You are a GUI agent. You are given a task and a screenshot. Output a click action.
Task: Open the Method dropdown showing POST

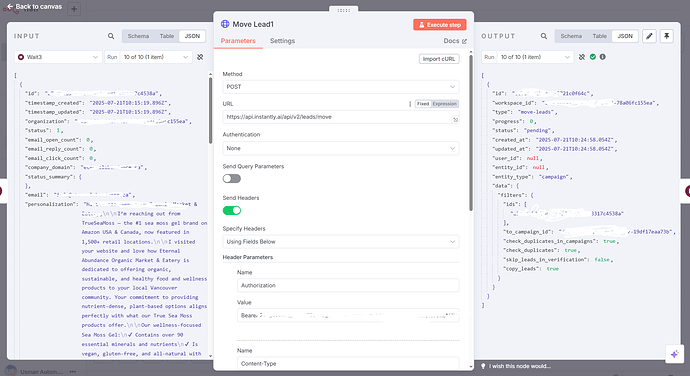(341, 87)
